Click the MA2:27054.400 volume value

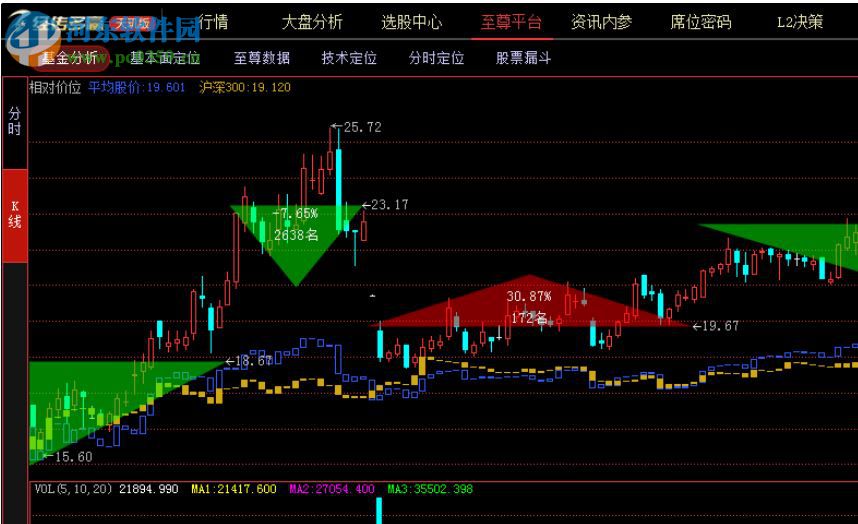pos(332,489)
